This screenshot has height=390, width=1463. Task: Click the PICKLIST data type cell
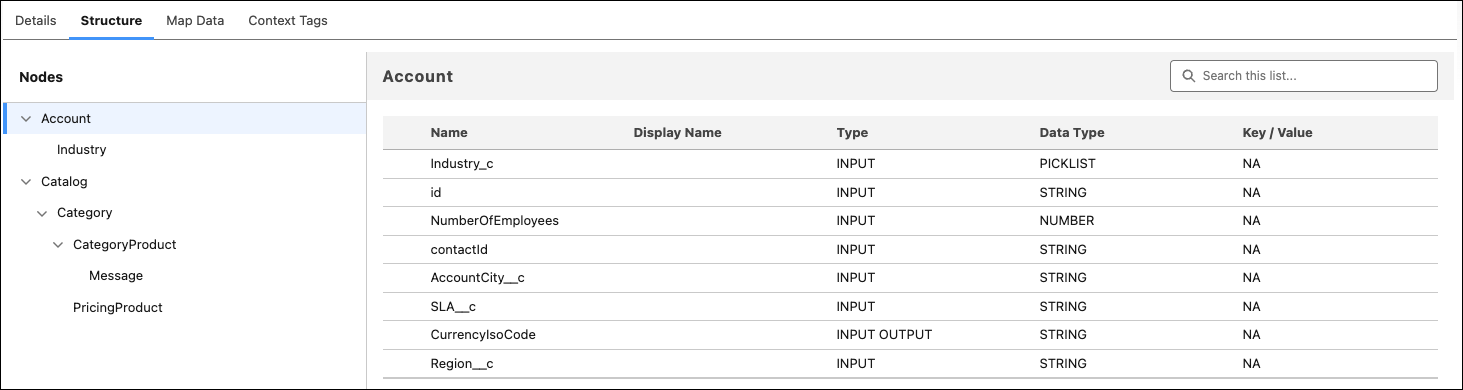pos(1069,164)
